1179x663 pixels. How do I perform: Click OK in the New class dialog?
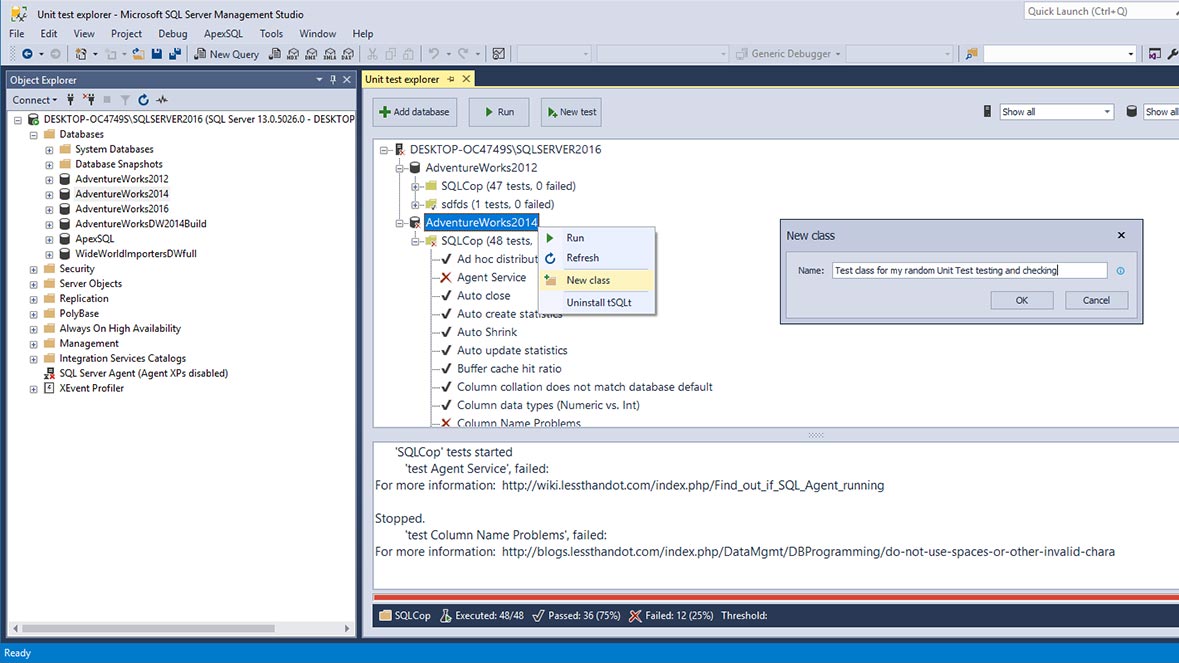coord(1021,300)
